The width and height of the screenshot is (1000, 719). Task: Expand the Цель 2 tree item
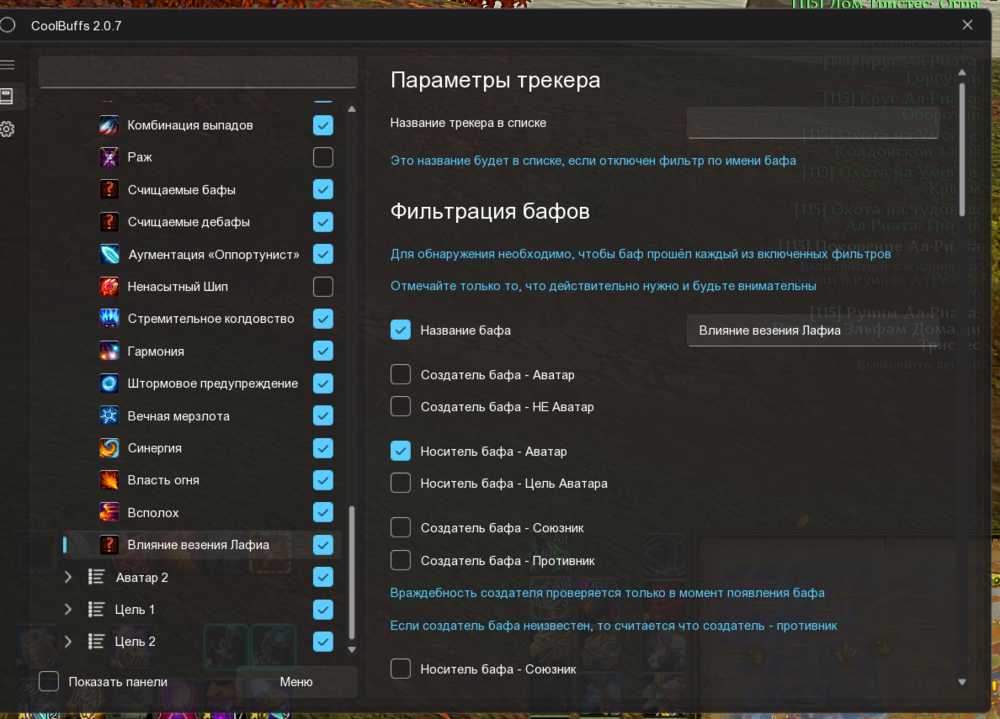[67, 641]
